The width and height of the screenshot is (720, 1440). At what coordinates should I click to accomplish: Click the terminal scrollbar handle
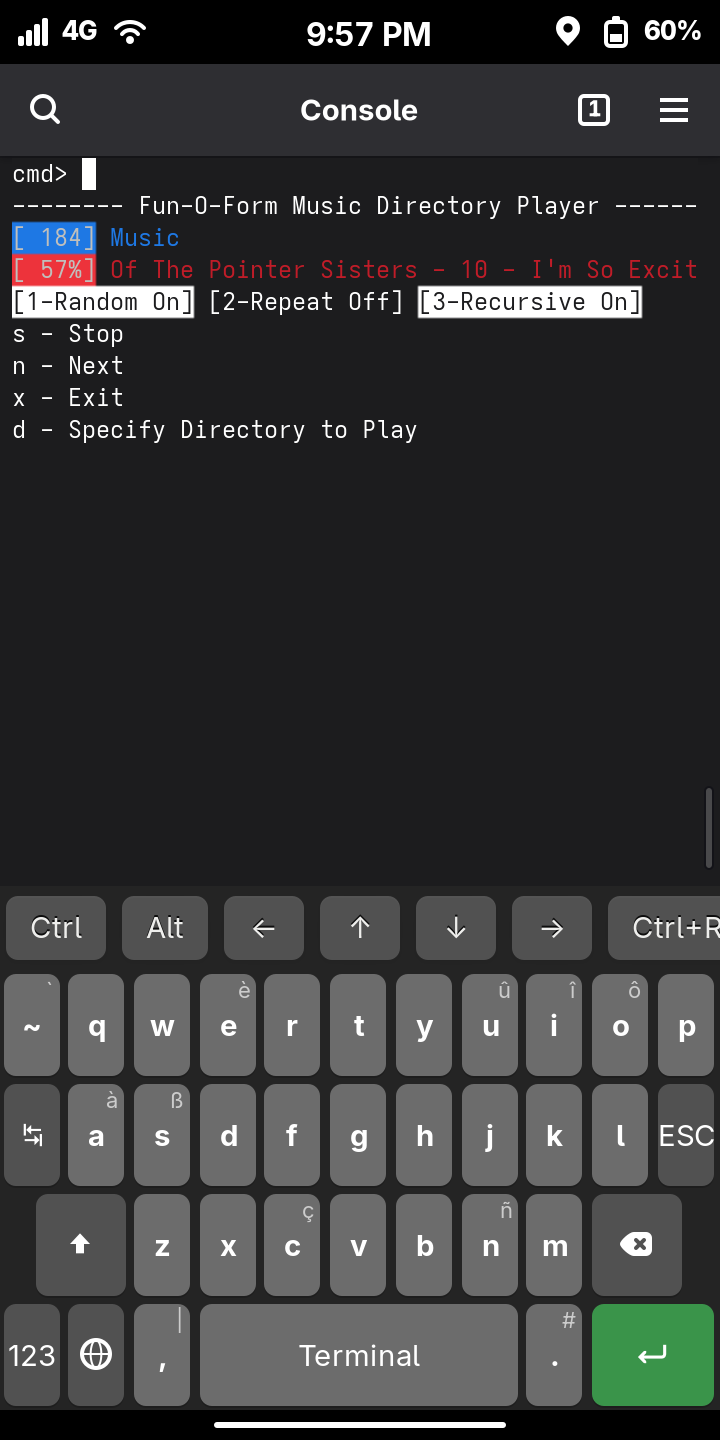709,827
